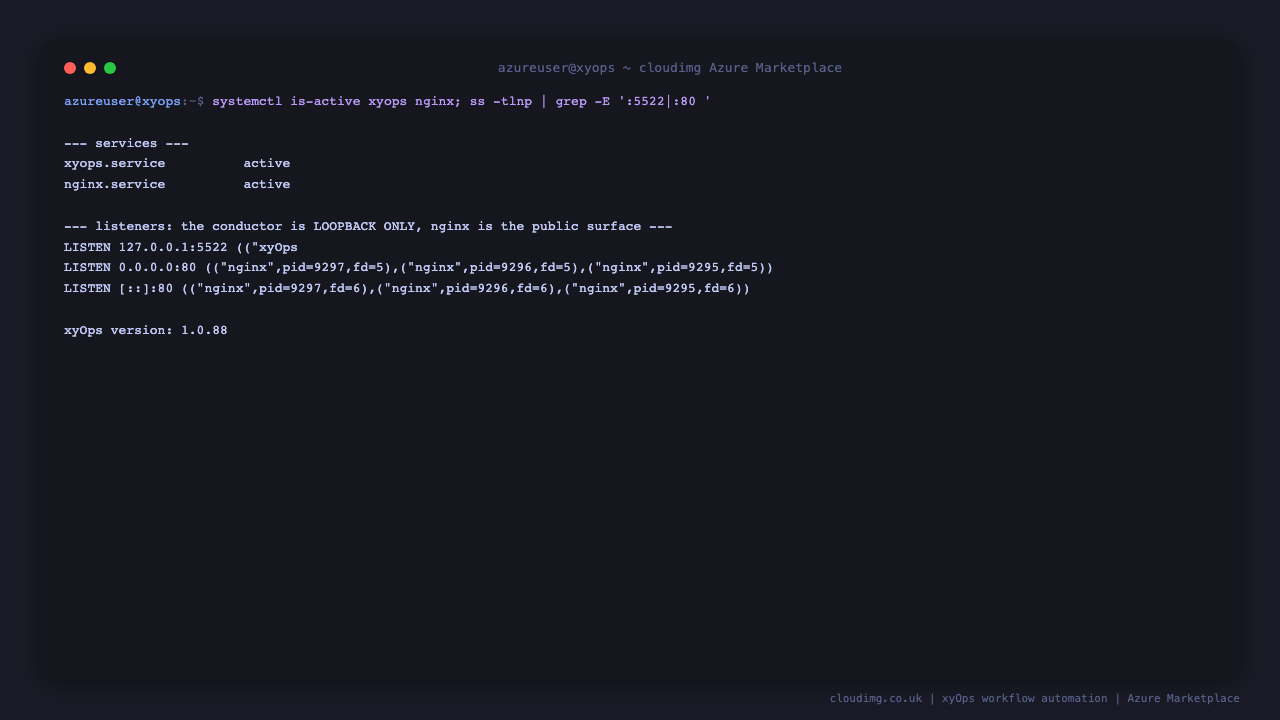
Task: Click the 'xyOps version: 1.0.88' line
Action: pyautogui.click(x=146, y=330)
